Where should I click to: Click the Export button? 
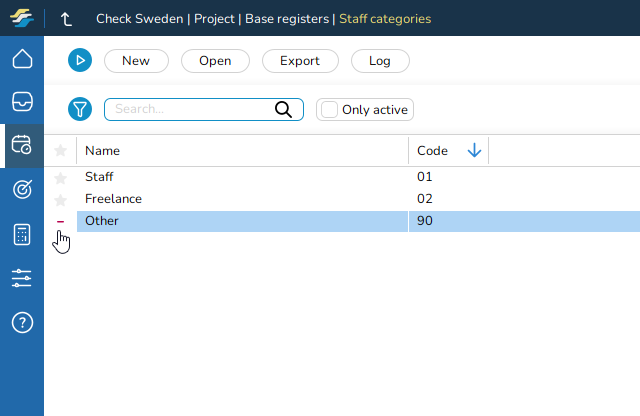pos(300,61)
